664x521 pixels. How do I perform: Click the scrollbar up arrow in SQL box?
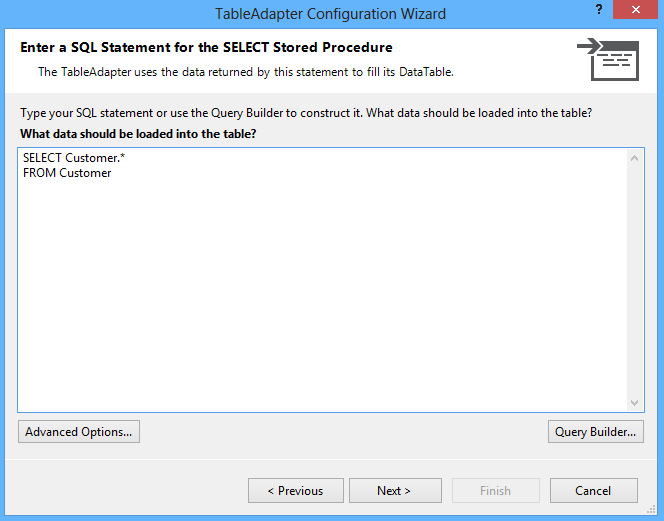coord(634,157)
